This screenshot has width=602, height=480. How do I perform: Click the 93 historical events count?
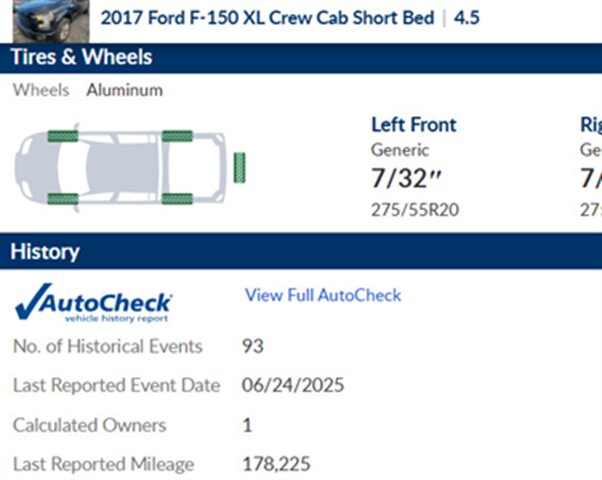coord(253,346)
